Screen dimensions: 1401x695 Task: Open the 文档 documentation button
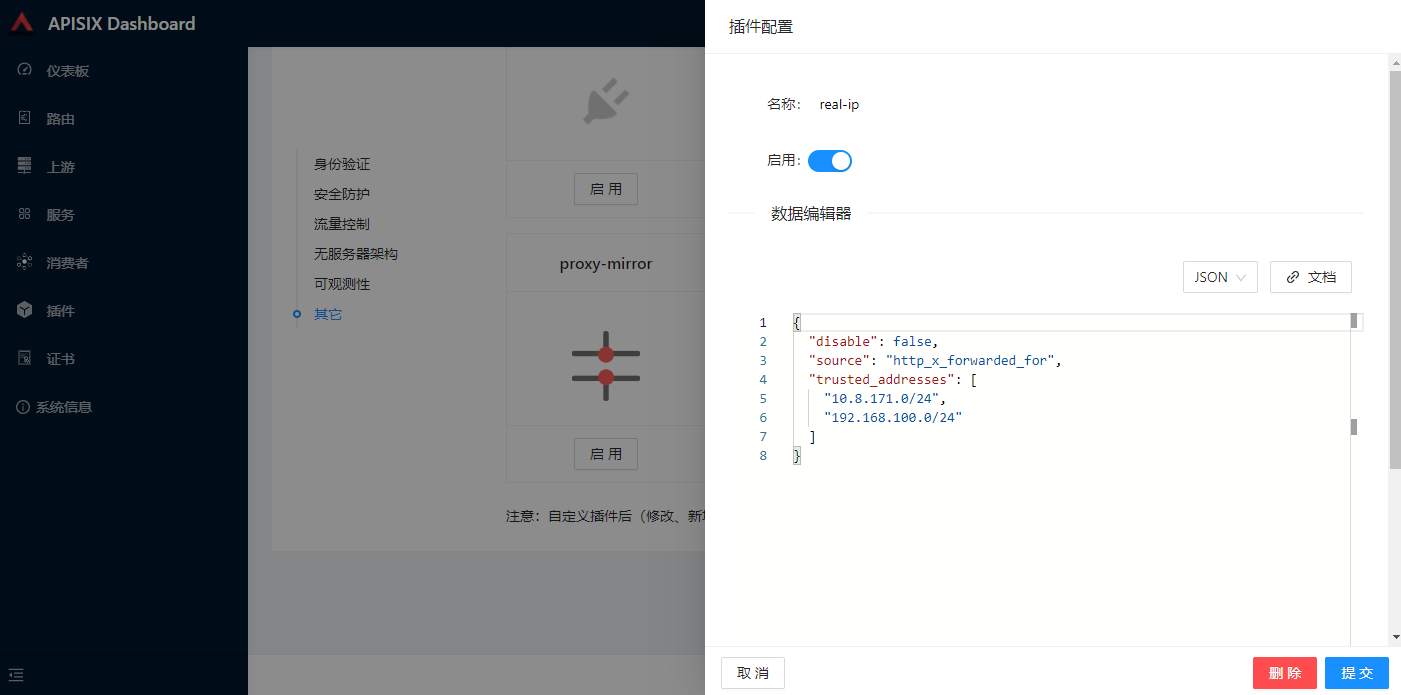[x=1311, y=277]
